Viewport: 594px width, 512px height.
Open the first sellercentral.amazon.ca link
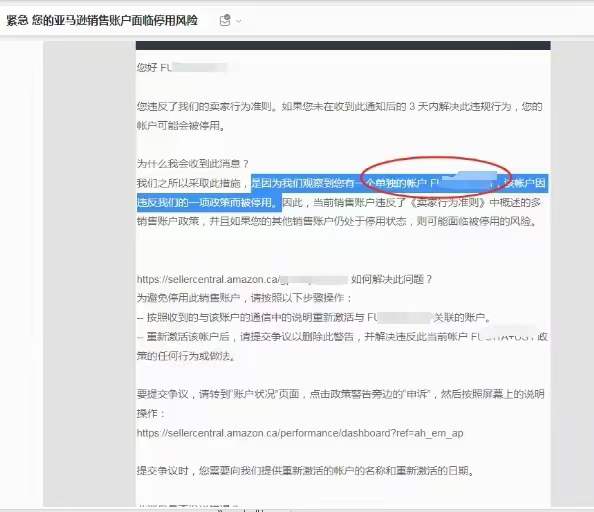242,279
